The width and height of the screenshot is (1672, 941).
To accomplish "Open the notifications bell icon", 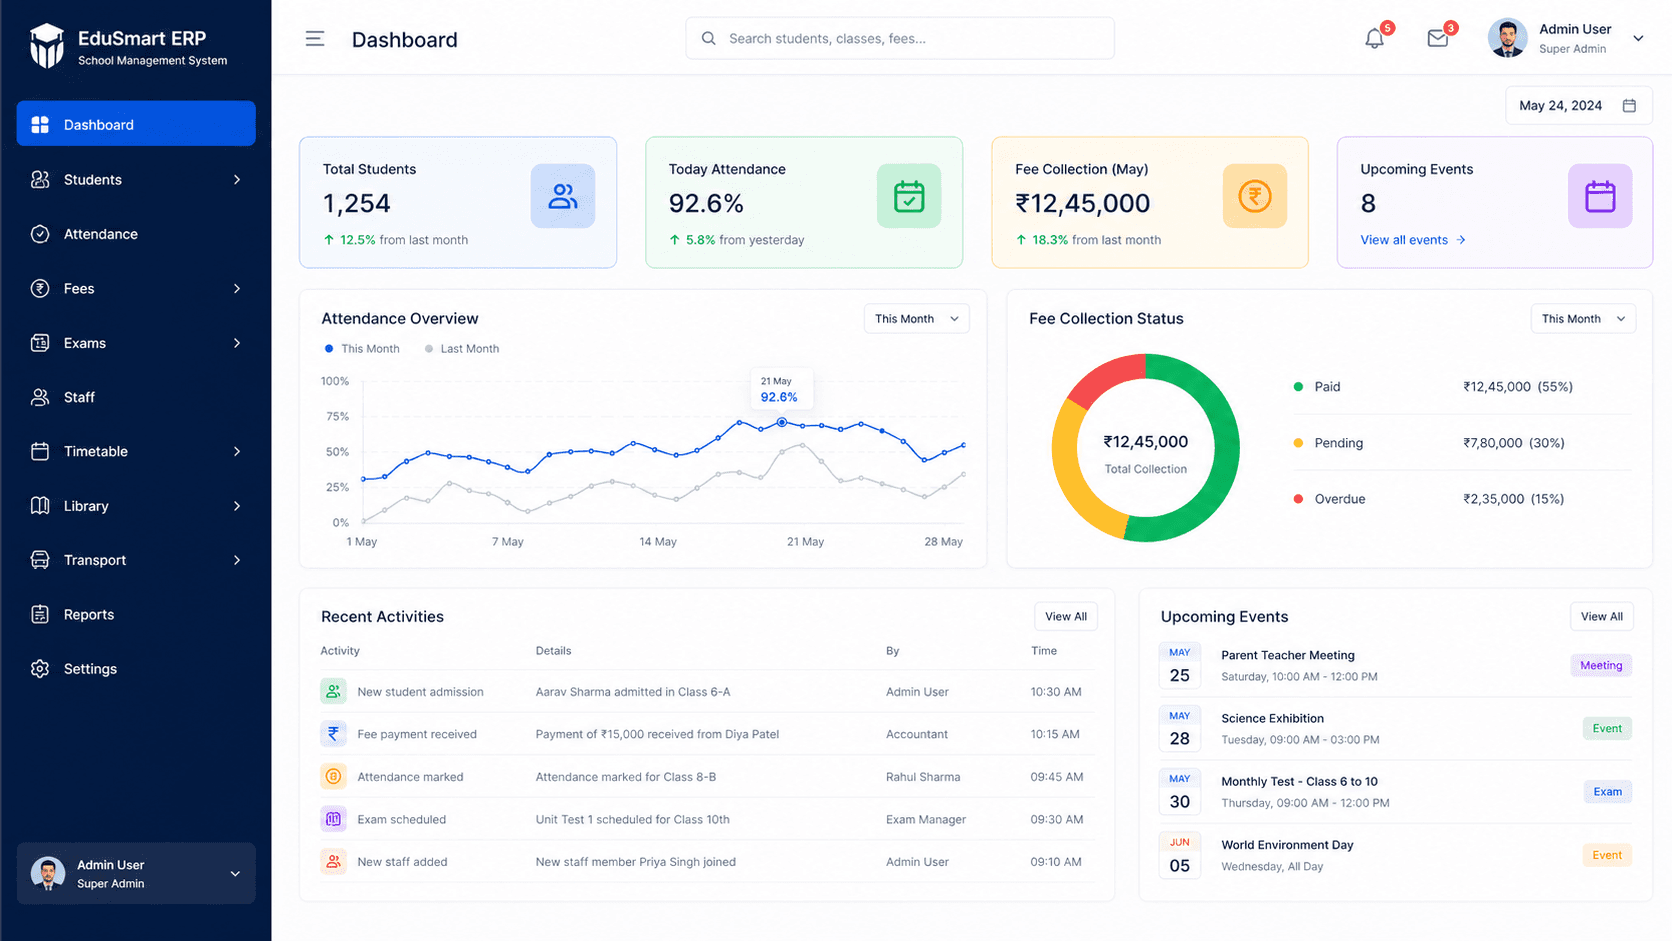I will (1375, 39).
